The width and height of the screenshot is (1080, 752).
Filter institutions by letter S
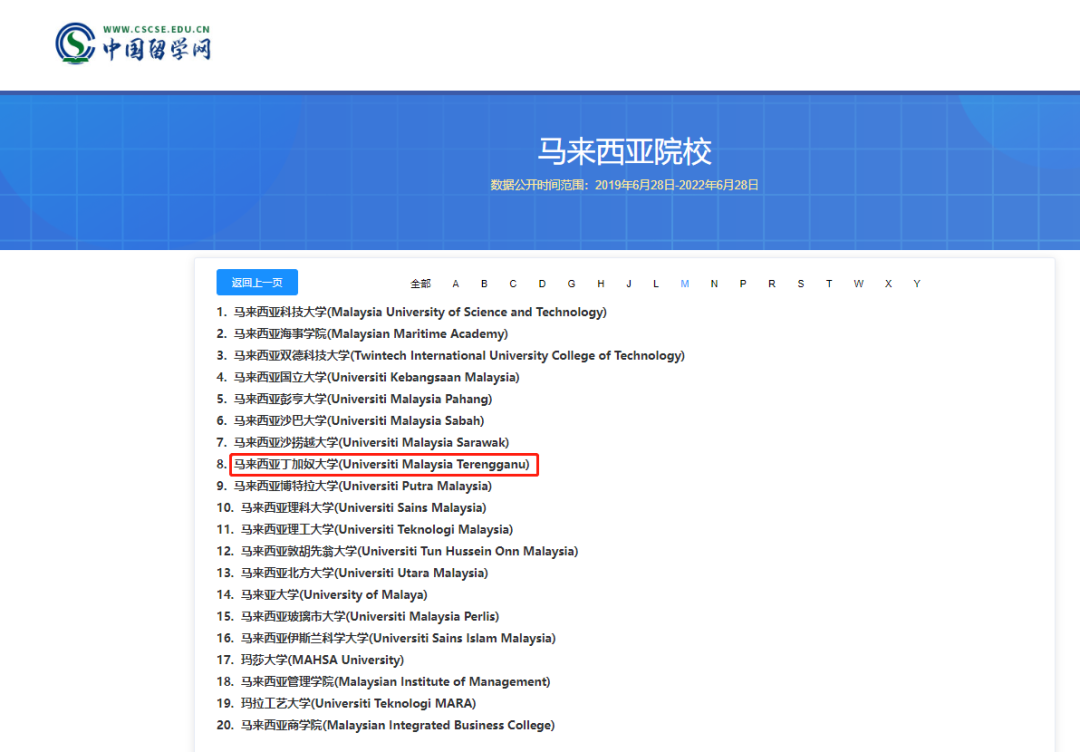[800, 284]
